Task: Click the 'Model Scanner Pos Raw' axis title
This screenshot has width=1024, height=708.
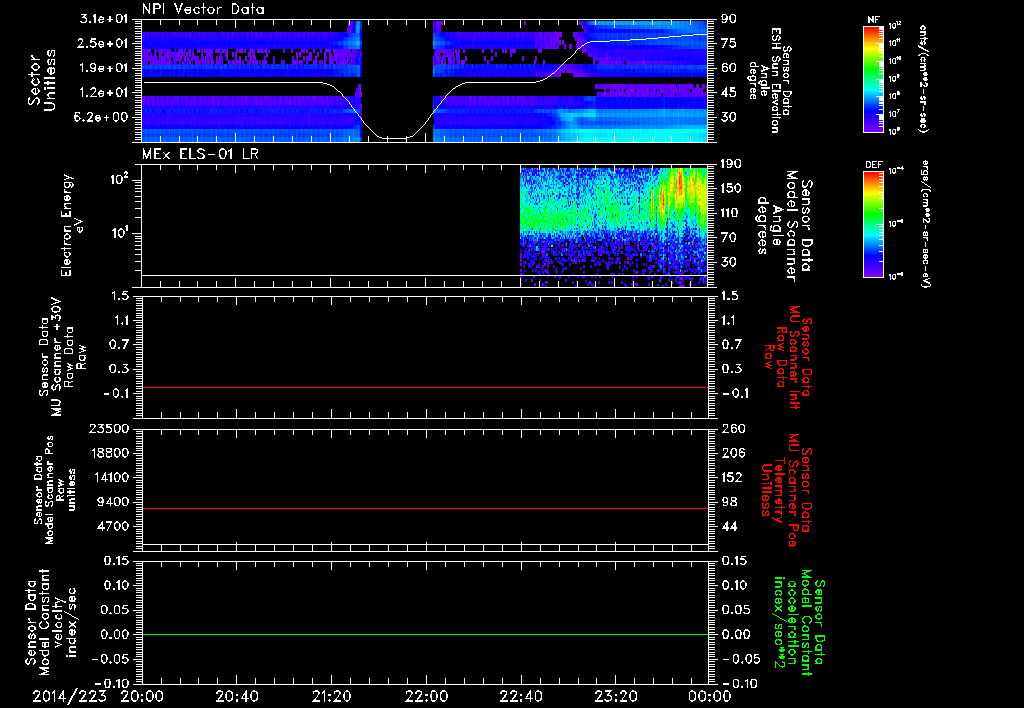Action: (x=55, y=490)
